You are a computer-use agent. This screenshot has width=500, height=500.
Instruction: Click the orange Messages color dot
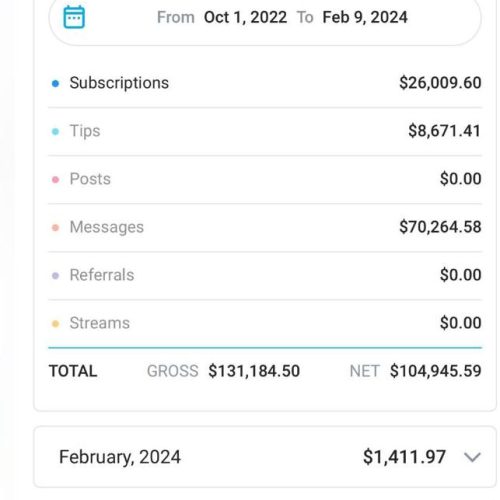pyautogui.click(x=56, y=228)
